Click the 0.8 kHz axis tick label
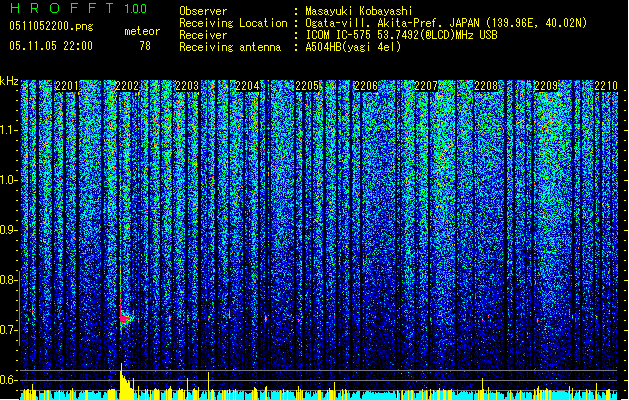Image resolution: width=629 pixels, height=400 pixels. coord(8,280)
